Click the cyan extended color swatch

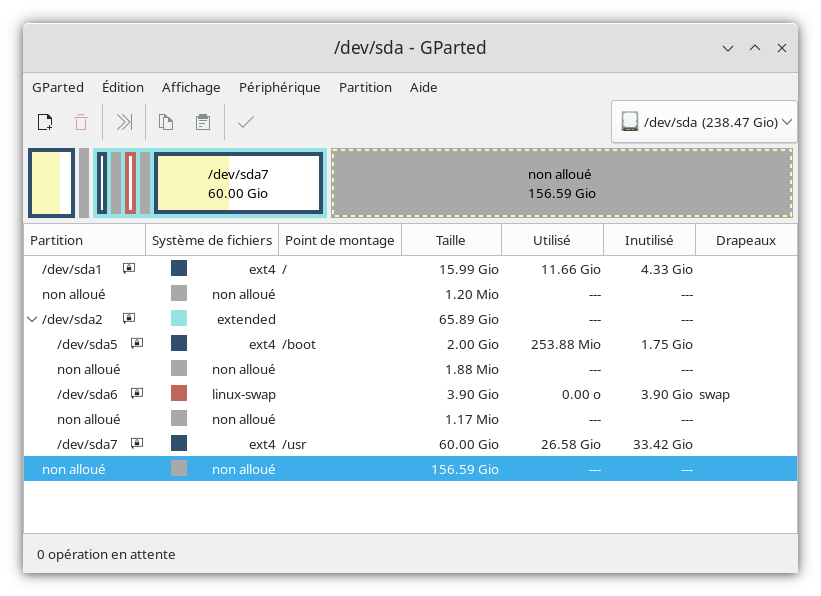(179, 318)
